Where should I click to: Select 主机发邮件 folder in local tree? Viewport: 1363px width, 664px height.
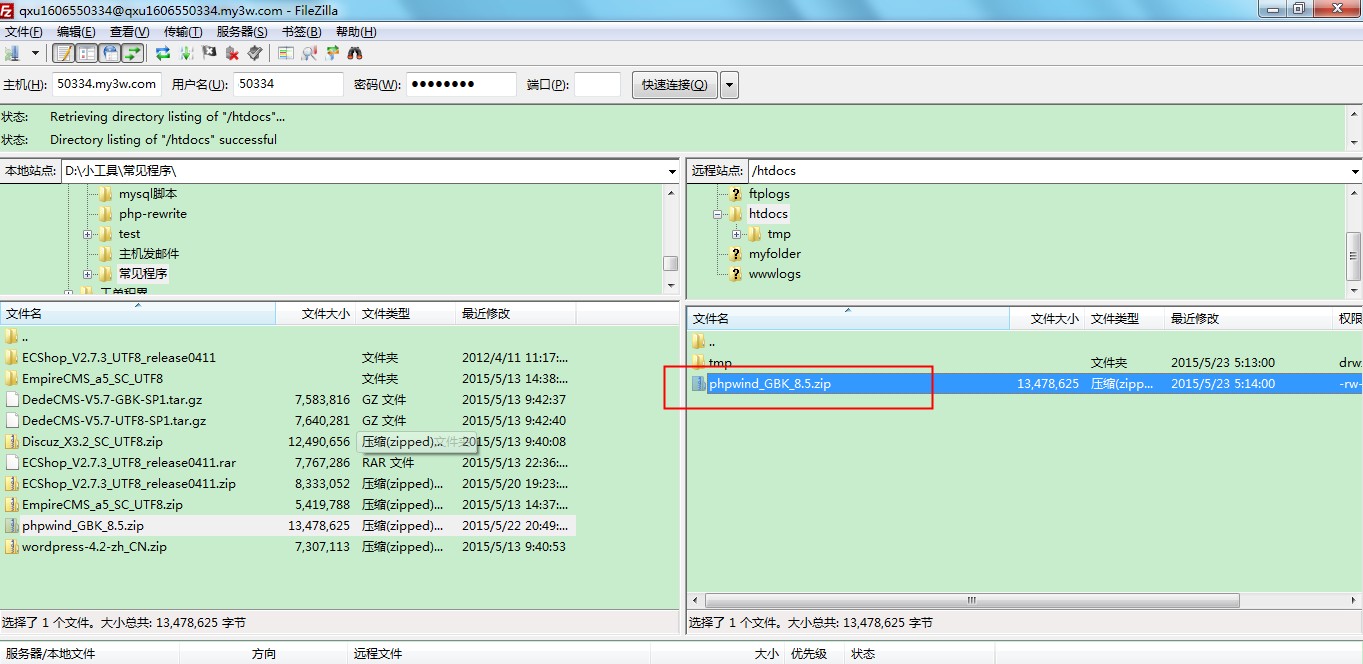(148, 254)
